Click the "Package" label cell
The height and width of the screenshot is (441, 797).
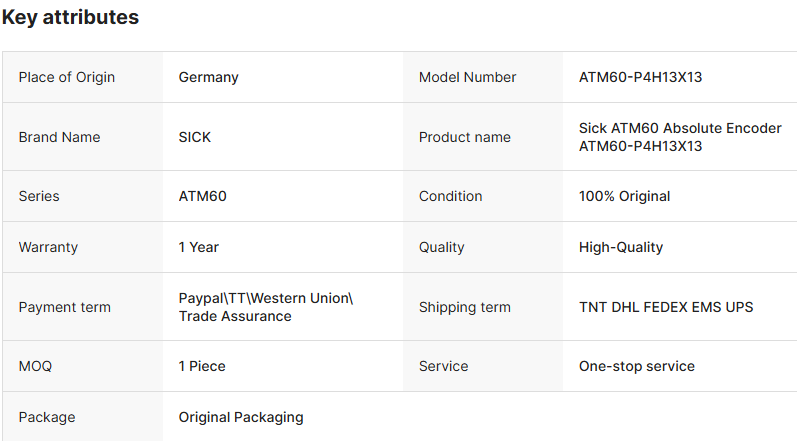[47, 417]
